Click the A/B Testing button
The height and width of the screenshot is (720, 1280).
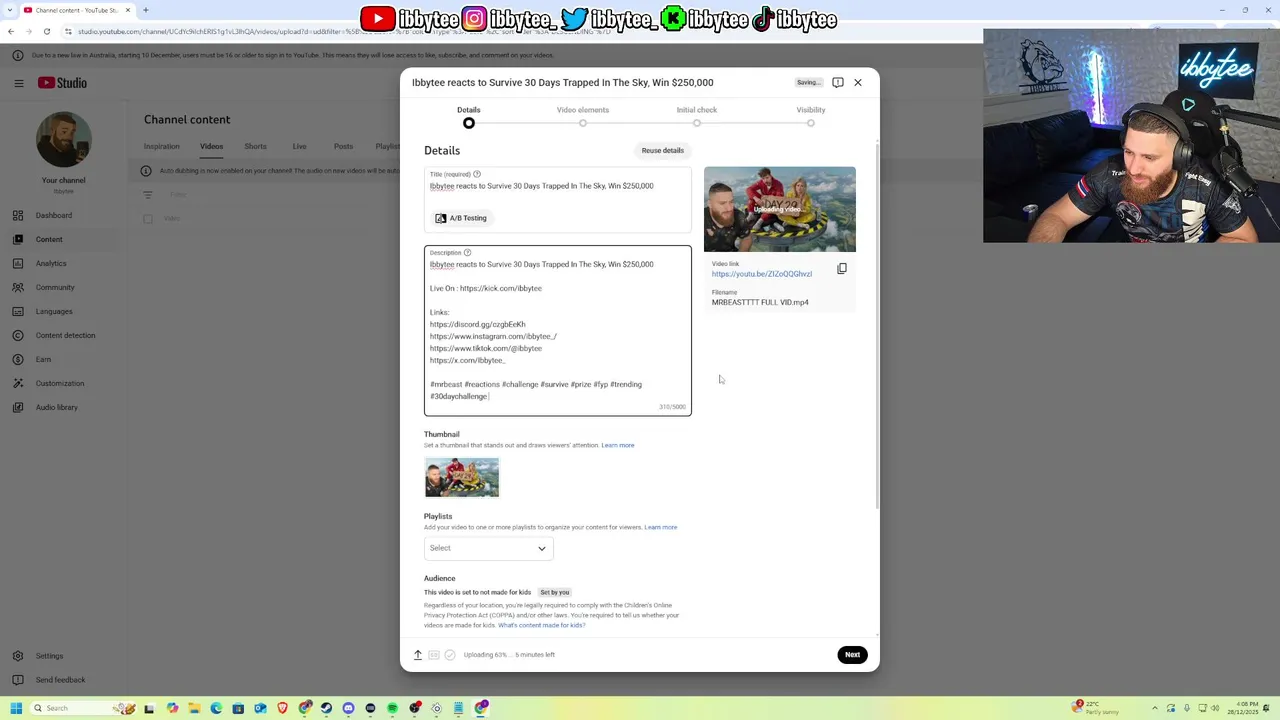pos(461,218)
